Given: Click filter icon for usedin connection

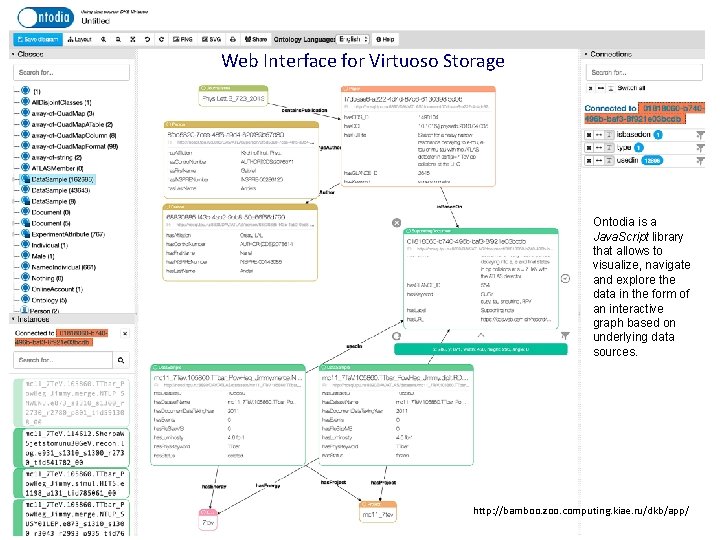Looking at the screenshot, I should click(x=700, y=160).
